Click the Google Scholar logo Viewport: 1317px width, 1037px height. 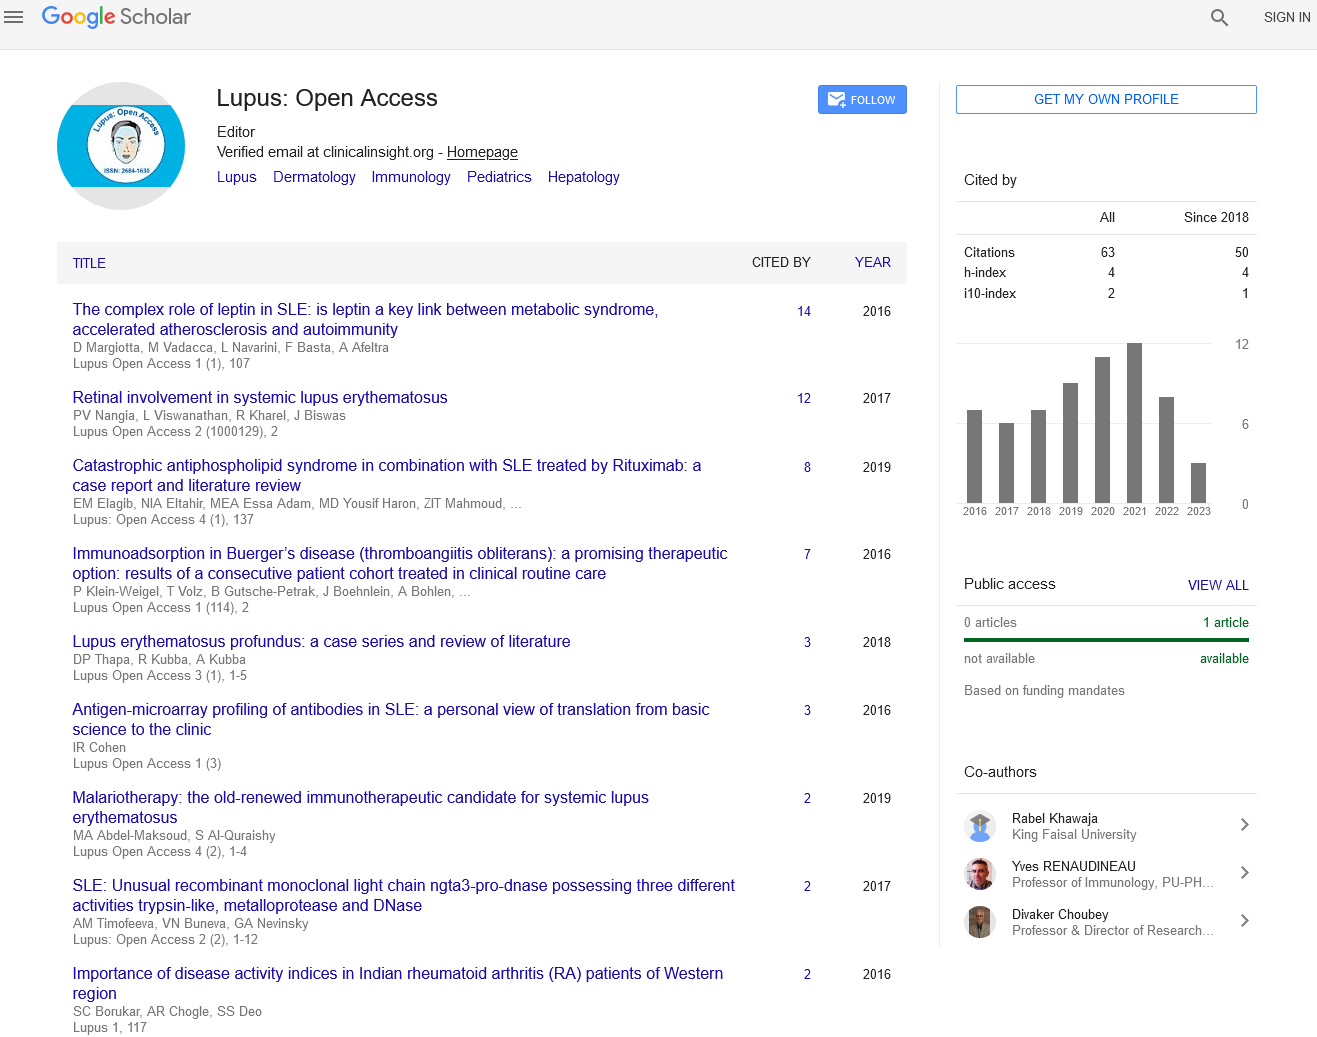tap(116, 17)
